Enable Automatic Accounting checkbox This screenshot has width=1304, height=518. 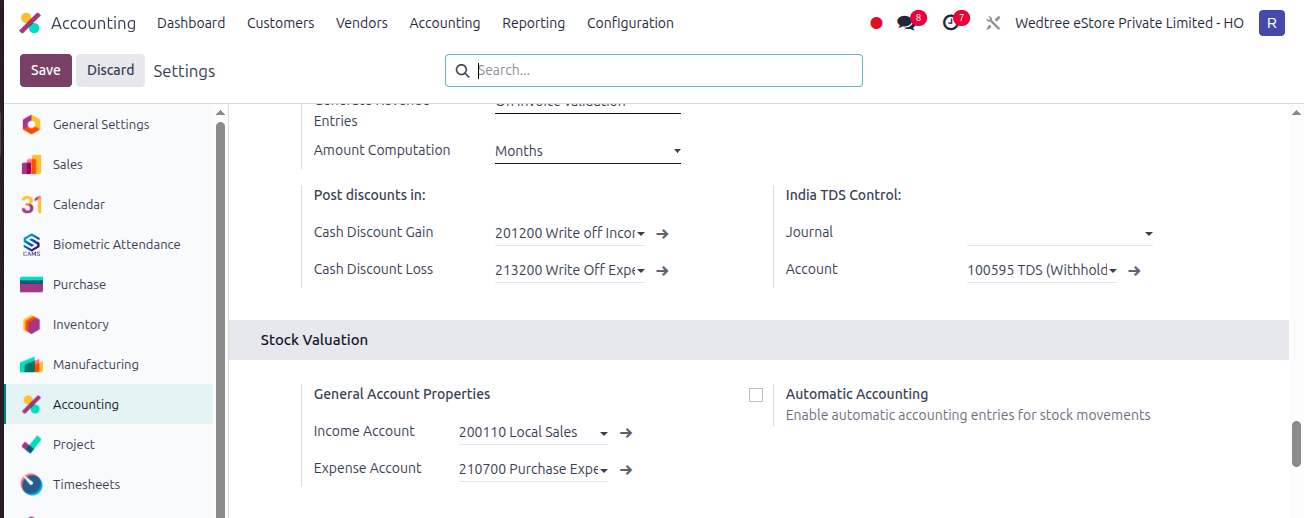pos(756,395)
